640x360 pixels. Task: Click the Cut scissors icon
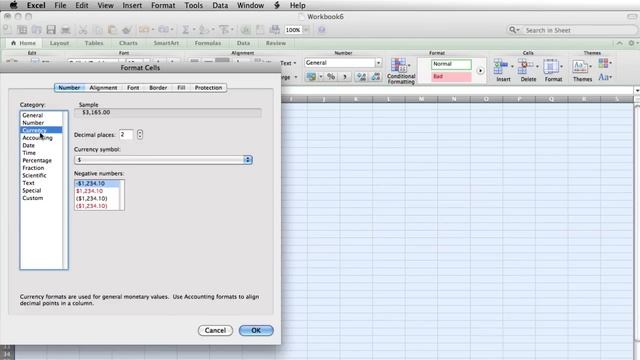(x=83, y=30)
